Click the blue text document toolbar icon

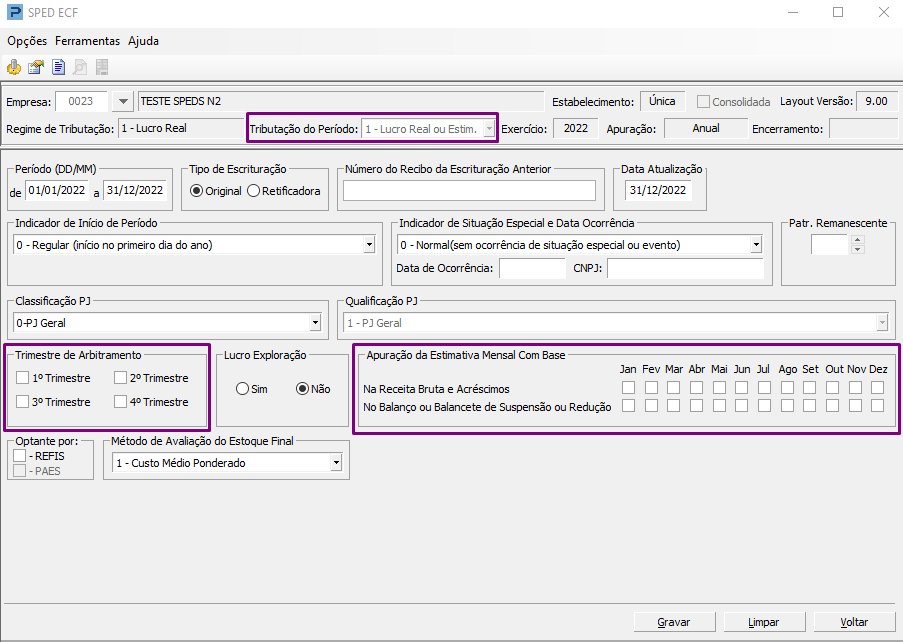58,67
